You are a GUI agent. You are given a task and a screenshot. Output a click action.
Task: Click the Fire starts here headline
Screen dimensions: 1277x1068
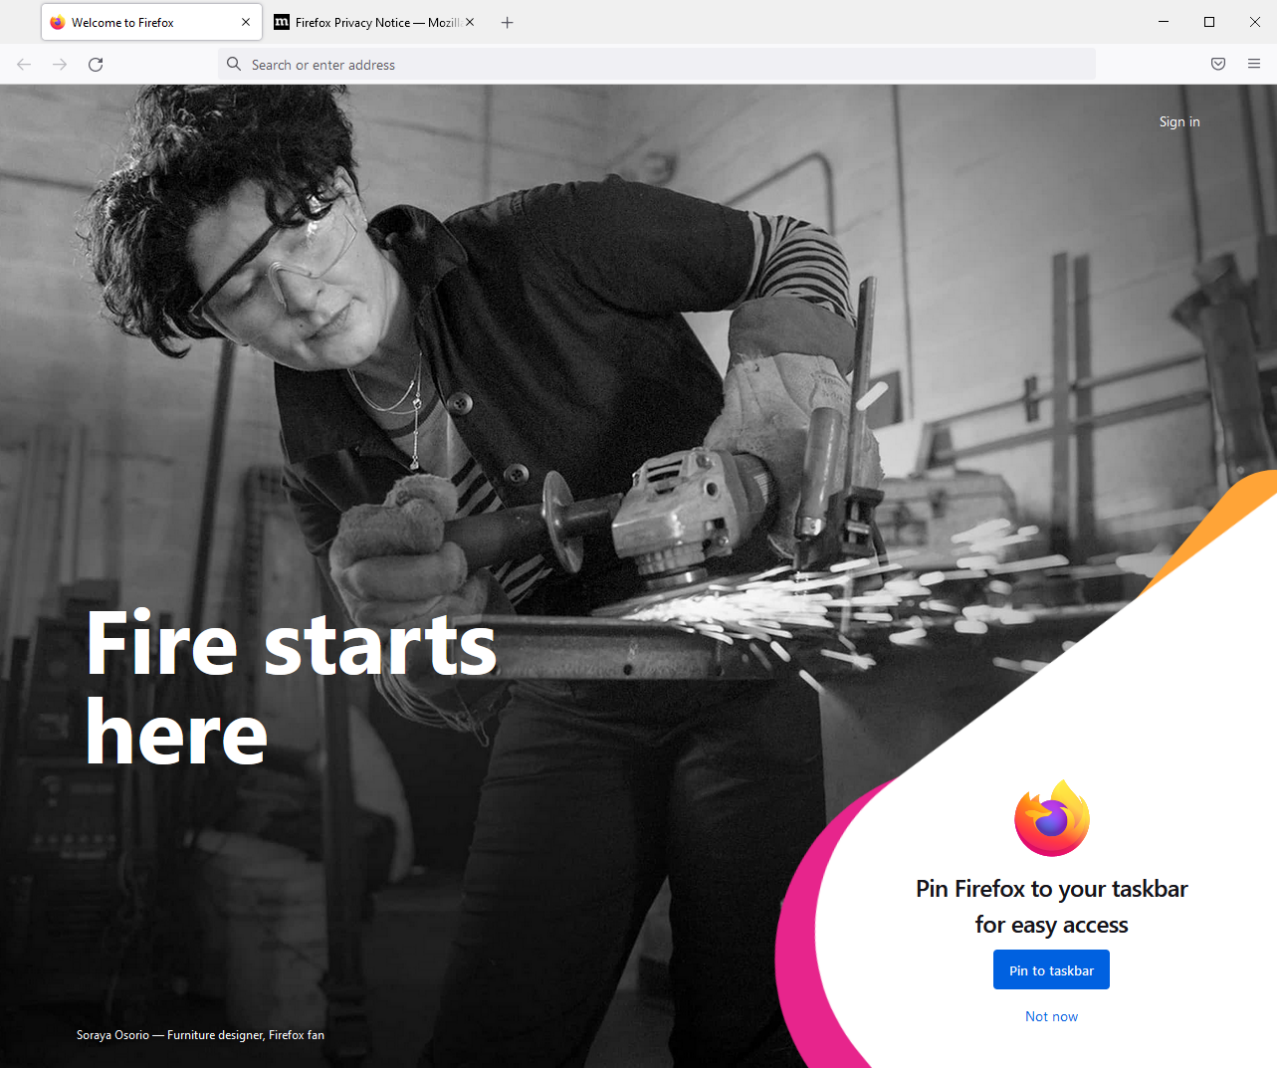(x=291, y=688)
